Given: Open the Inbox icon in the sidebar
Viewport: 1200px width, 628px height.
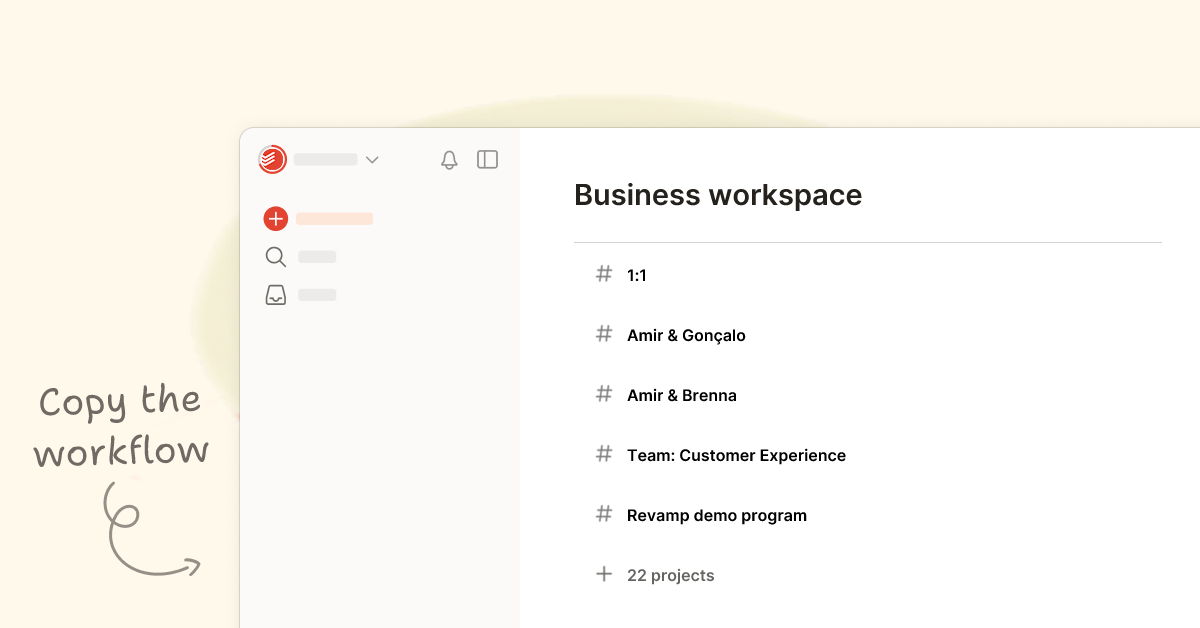Looking at the screenshot, I should click(275, 294).
